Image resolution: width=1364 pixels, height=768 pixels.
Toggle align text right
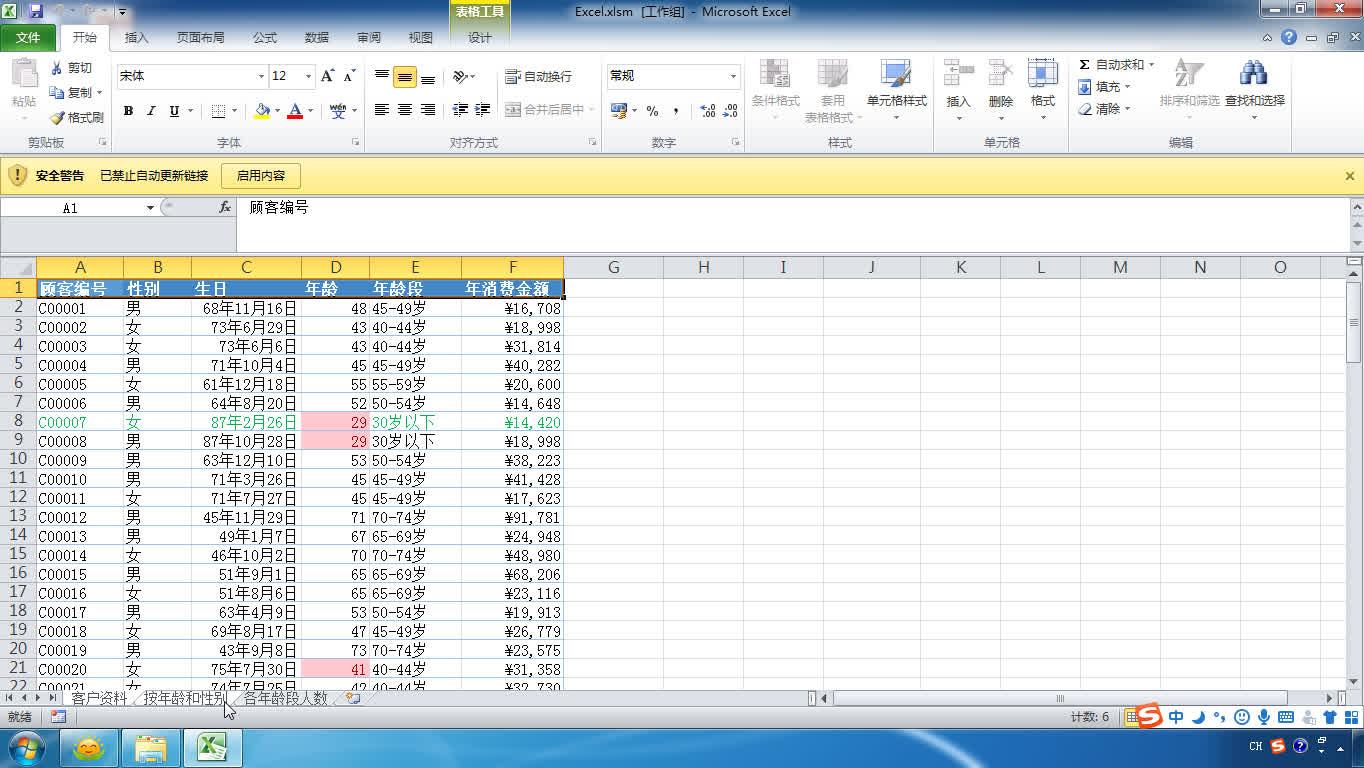428,110
